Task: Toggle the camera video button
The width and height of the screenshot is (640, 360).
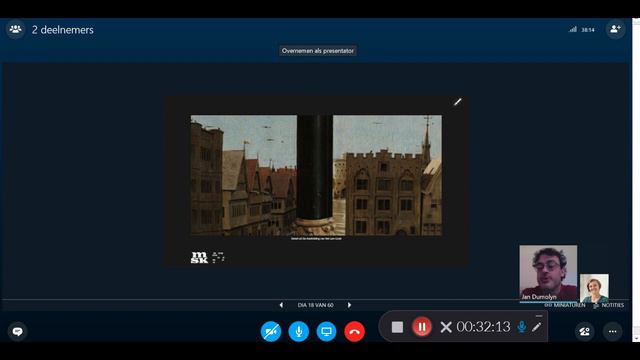Action: (x=271, y=331)
